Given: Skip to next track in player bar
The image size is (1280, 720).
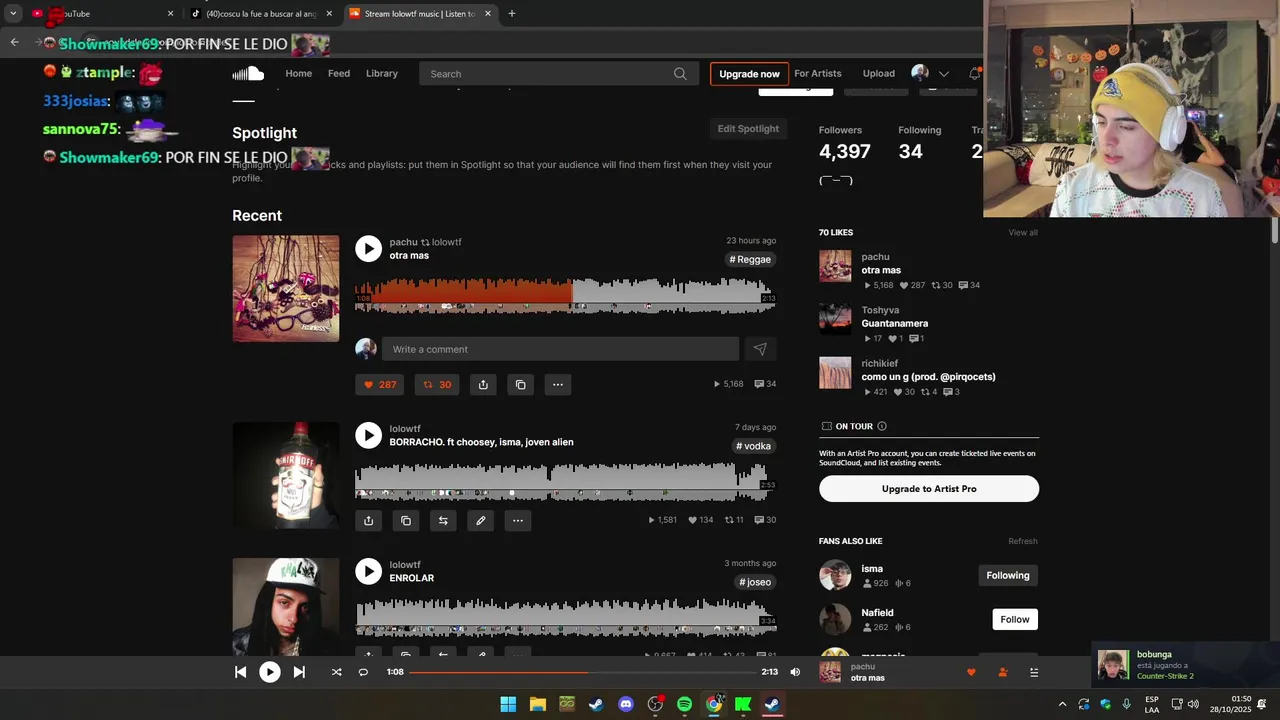Looking at the screenshot, I should coord(299,672).
